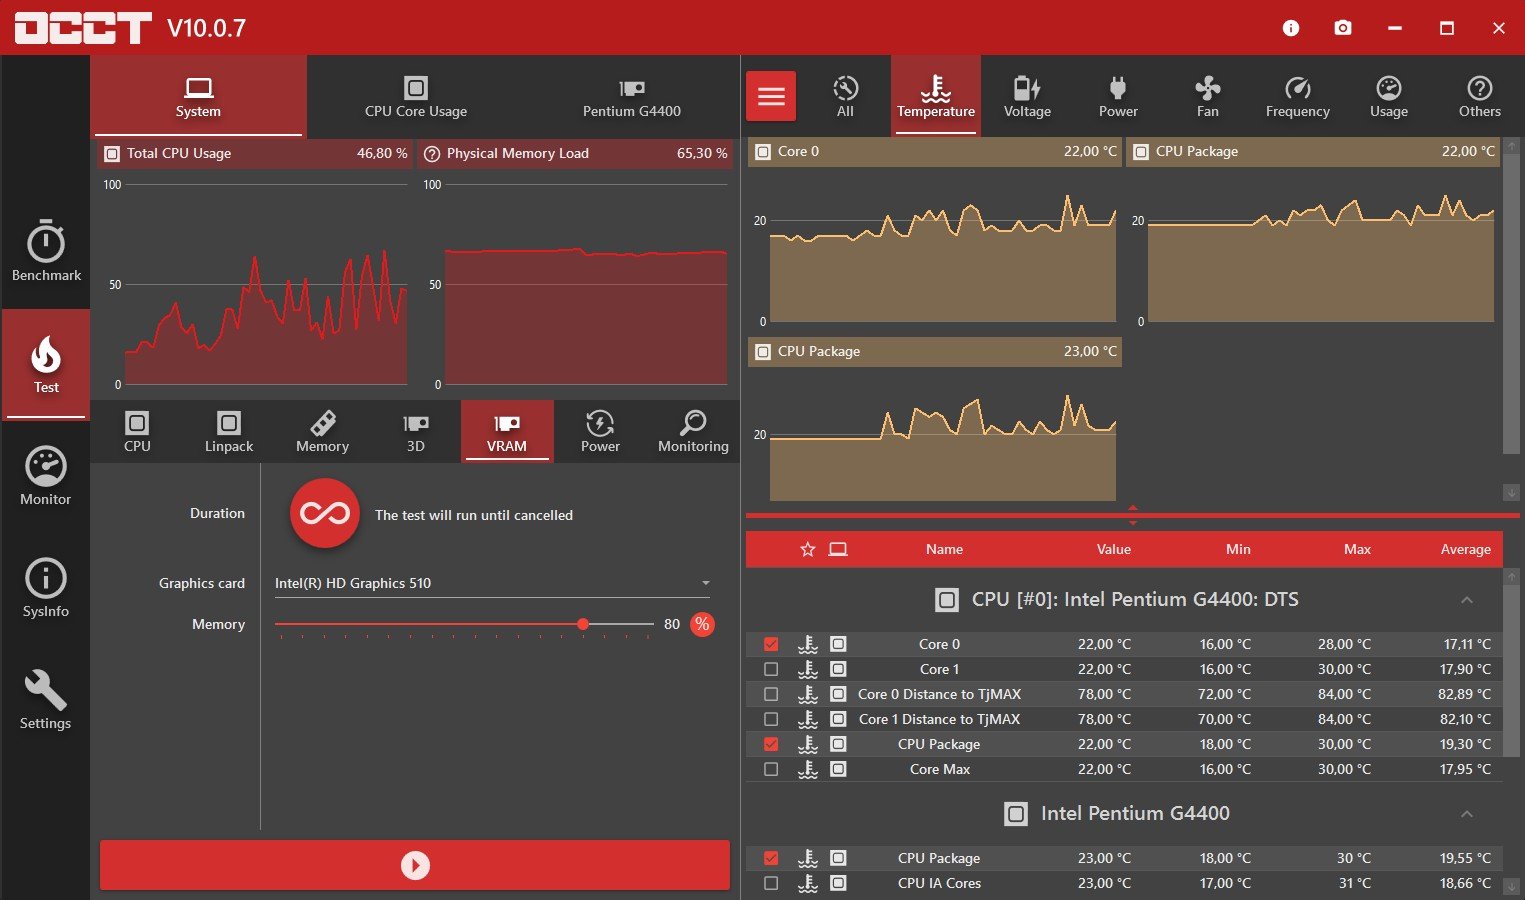This screenshot has width=1525, height=900.
Task: Select the Linpack test type
Action: 229,431
